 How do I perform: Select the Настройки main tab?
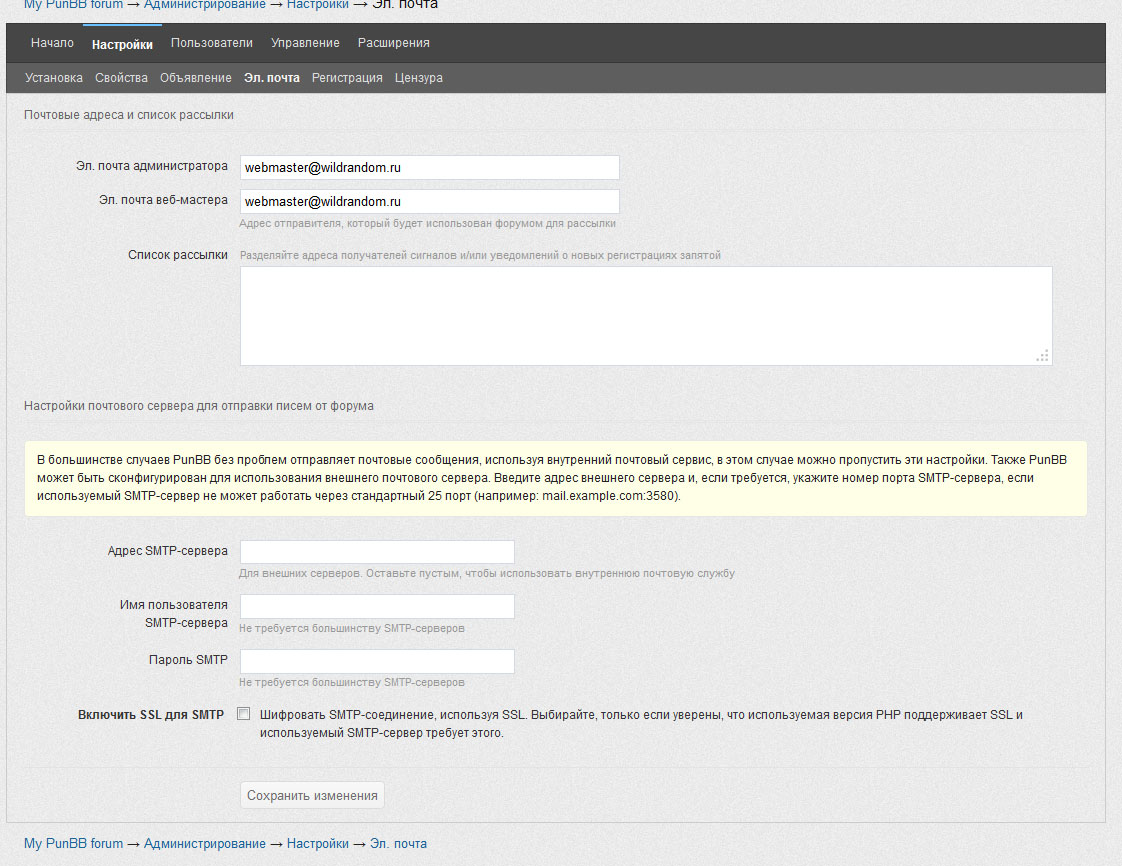[x=122, y=44]
